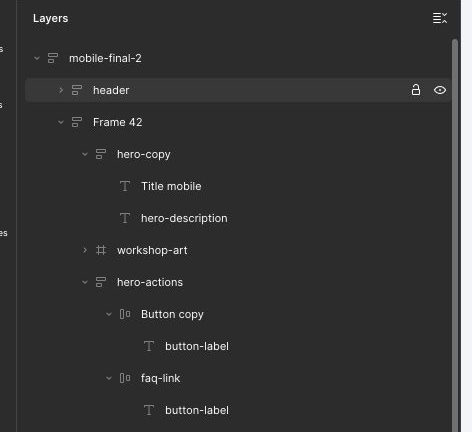Click the horizontal layout icon of Button copy
472x432 pixels.
pyautogui.click(x=125, y=314)
